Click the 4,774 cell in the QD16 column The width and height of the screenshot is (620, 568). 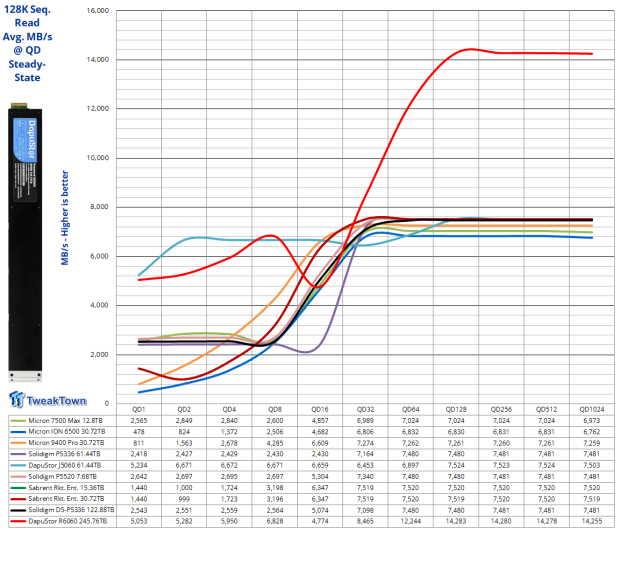pos(320,521)
